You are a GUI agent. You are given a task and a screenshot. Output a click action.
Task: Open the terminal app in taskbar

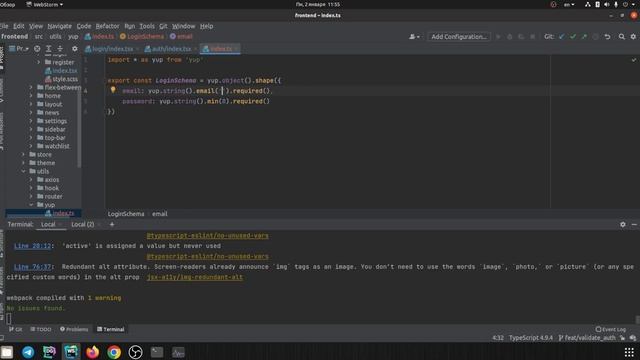coord(157,352)
